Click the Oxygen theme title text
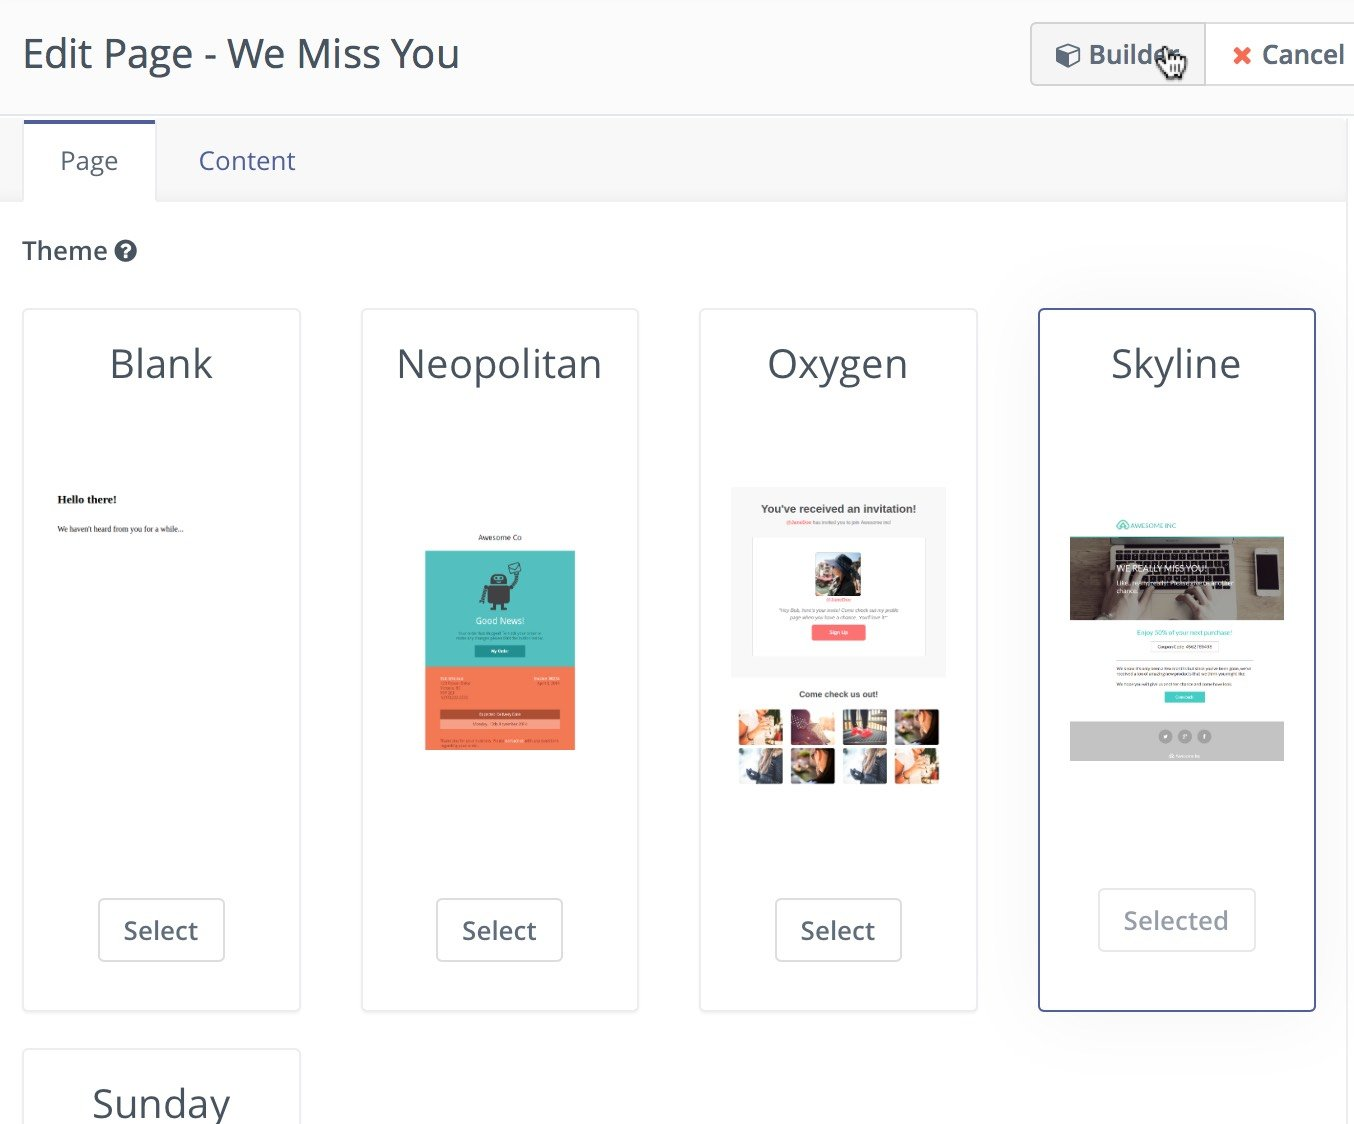 [x=838, y=364]
